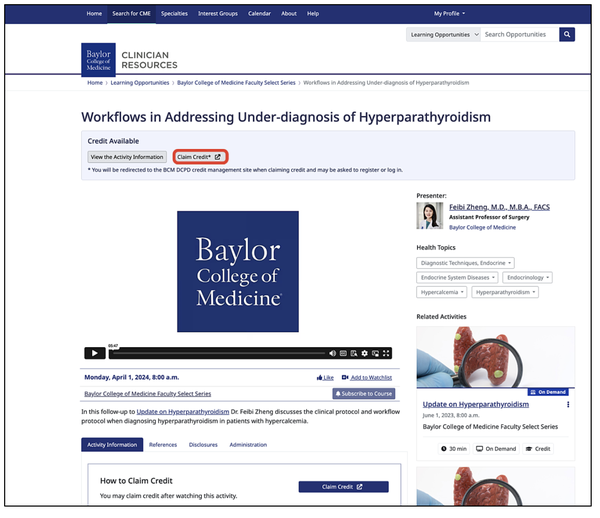This screenshot has width=600, height=518.
Task: Click Baylor College of Medicine link under presenter
Action: pos(482,227)
